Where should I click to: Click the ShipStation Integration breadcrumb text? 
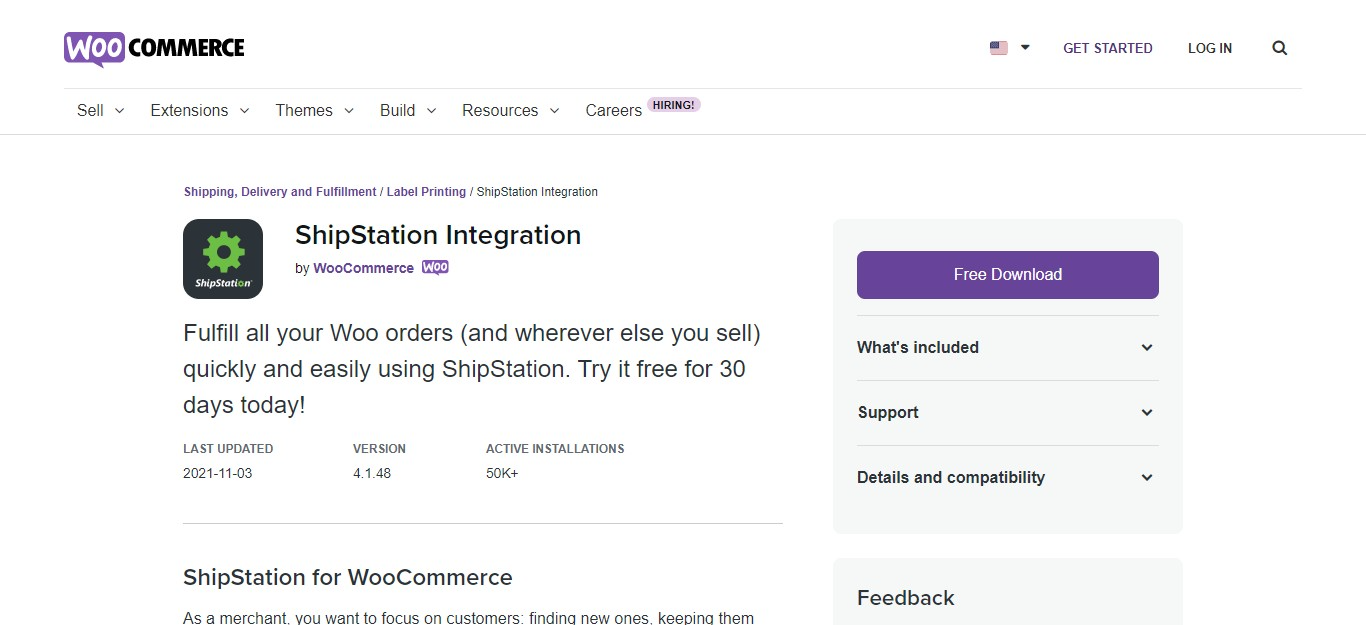click(x=537, y=192)
